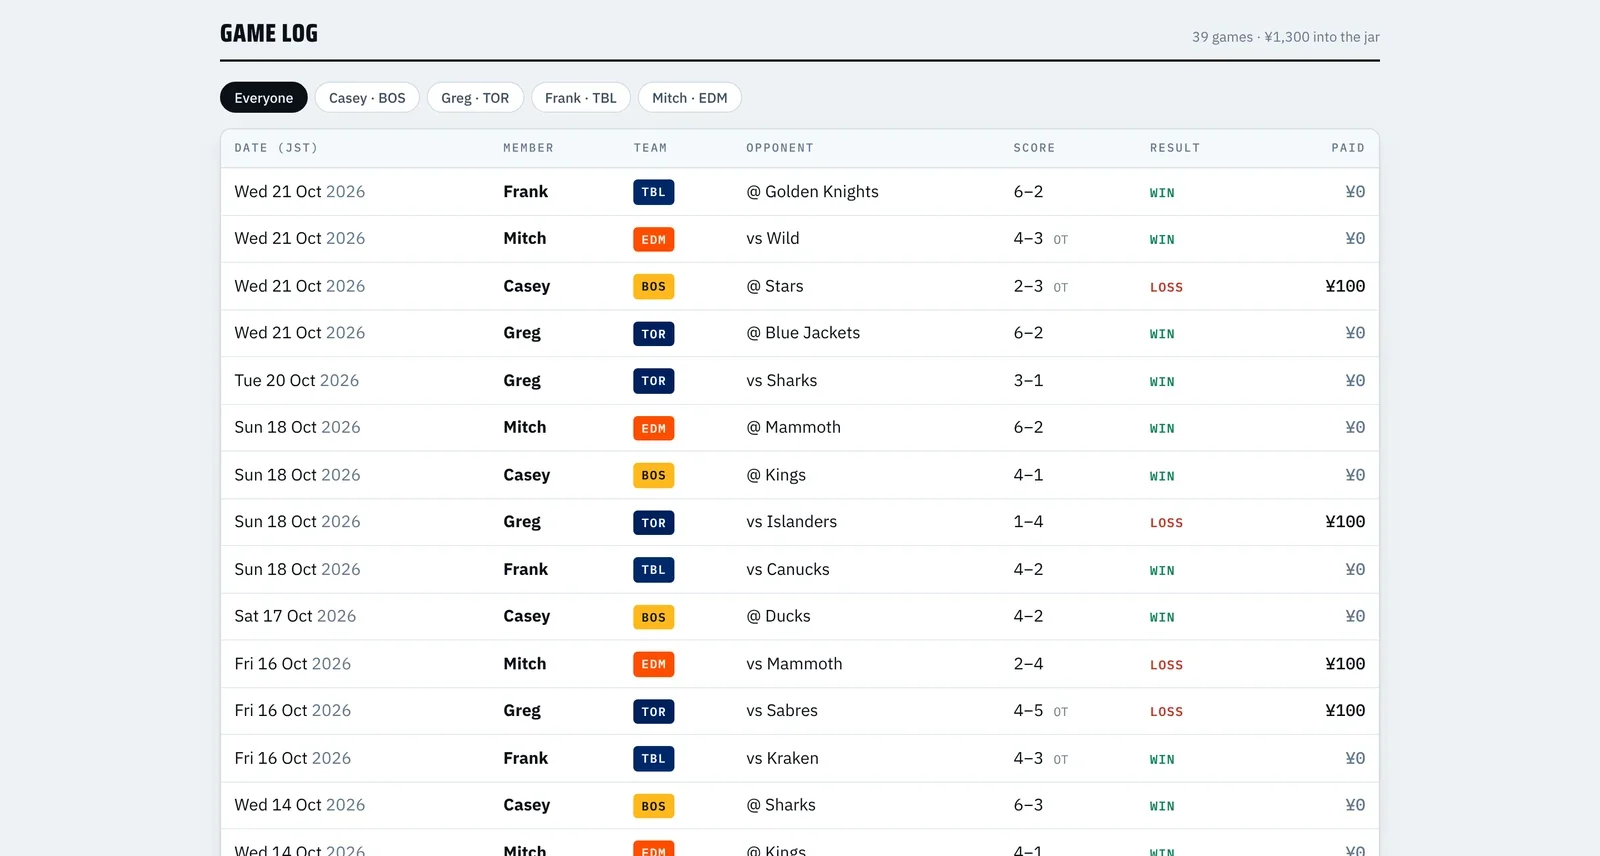Click TBL badge in Golden Knights row
The image size is (1600, 856).
654,192
